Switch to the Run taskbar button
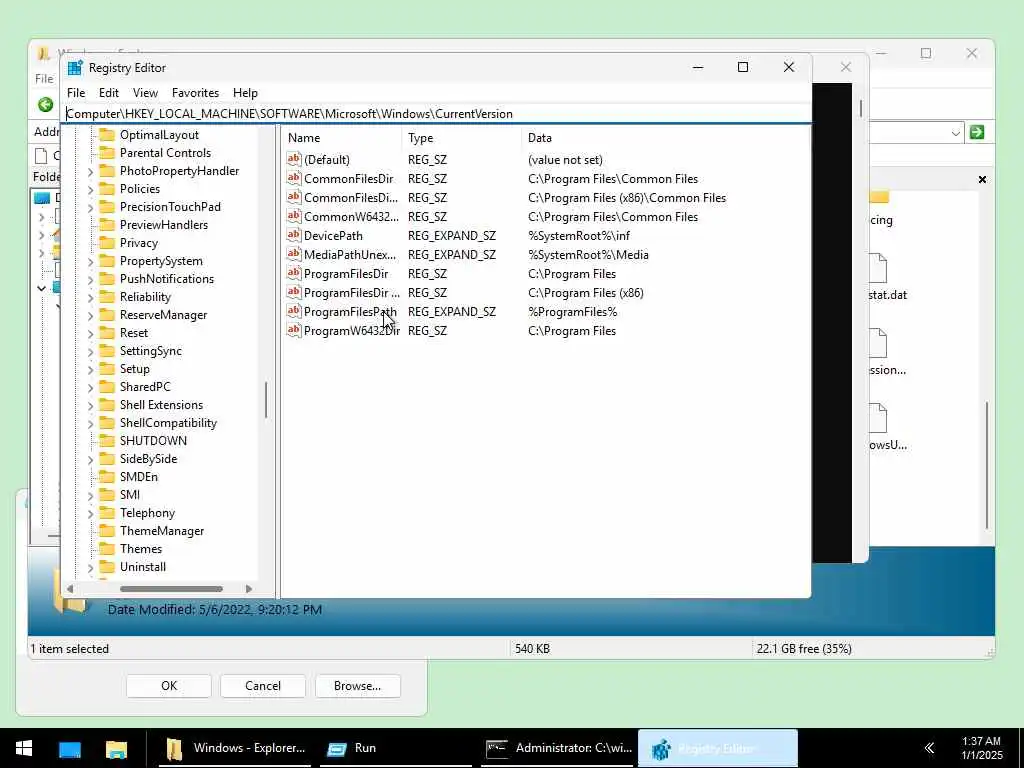 [396, 748]
